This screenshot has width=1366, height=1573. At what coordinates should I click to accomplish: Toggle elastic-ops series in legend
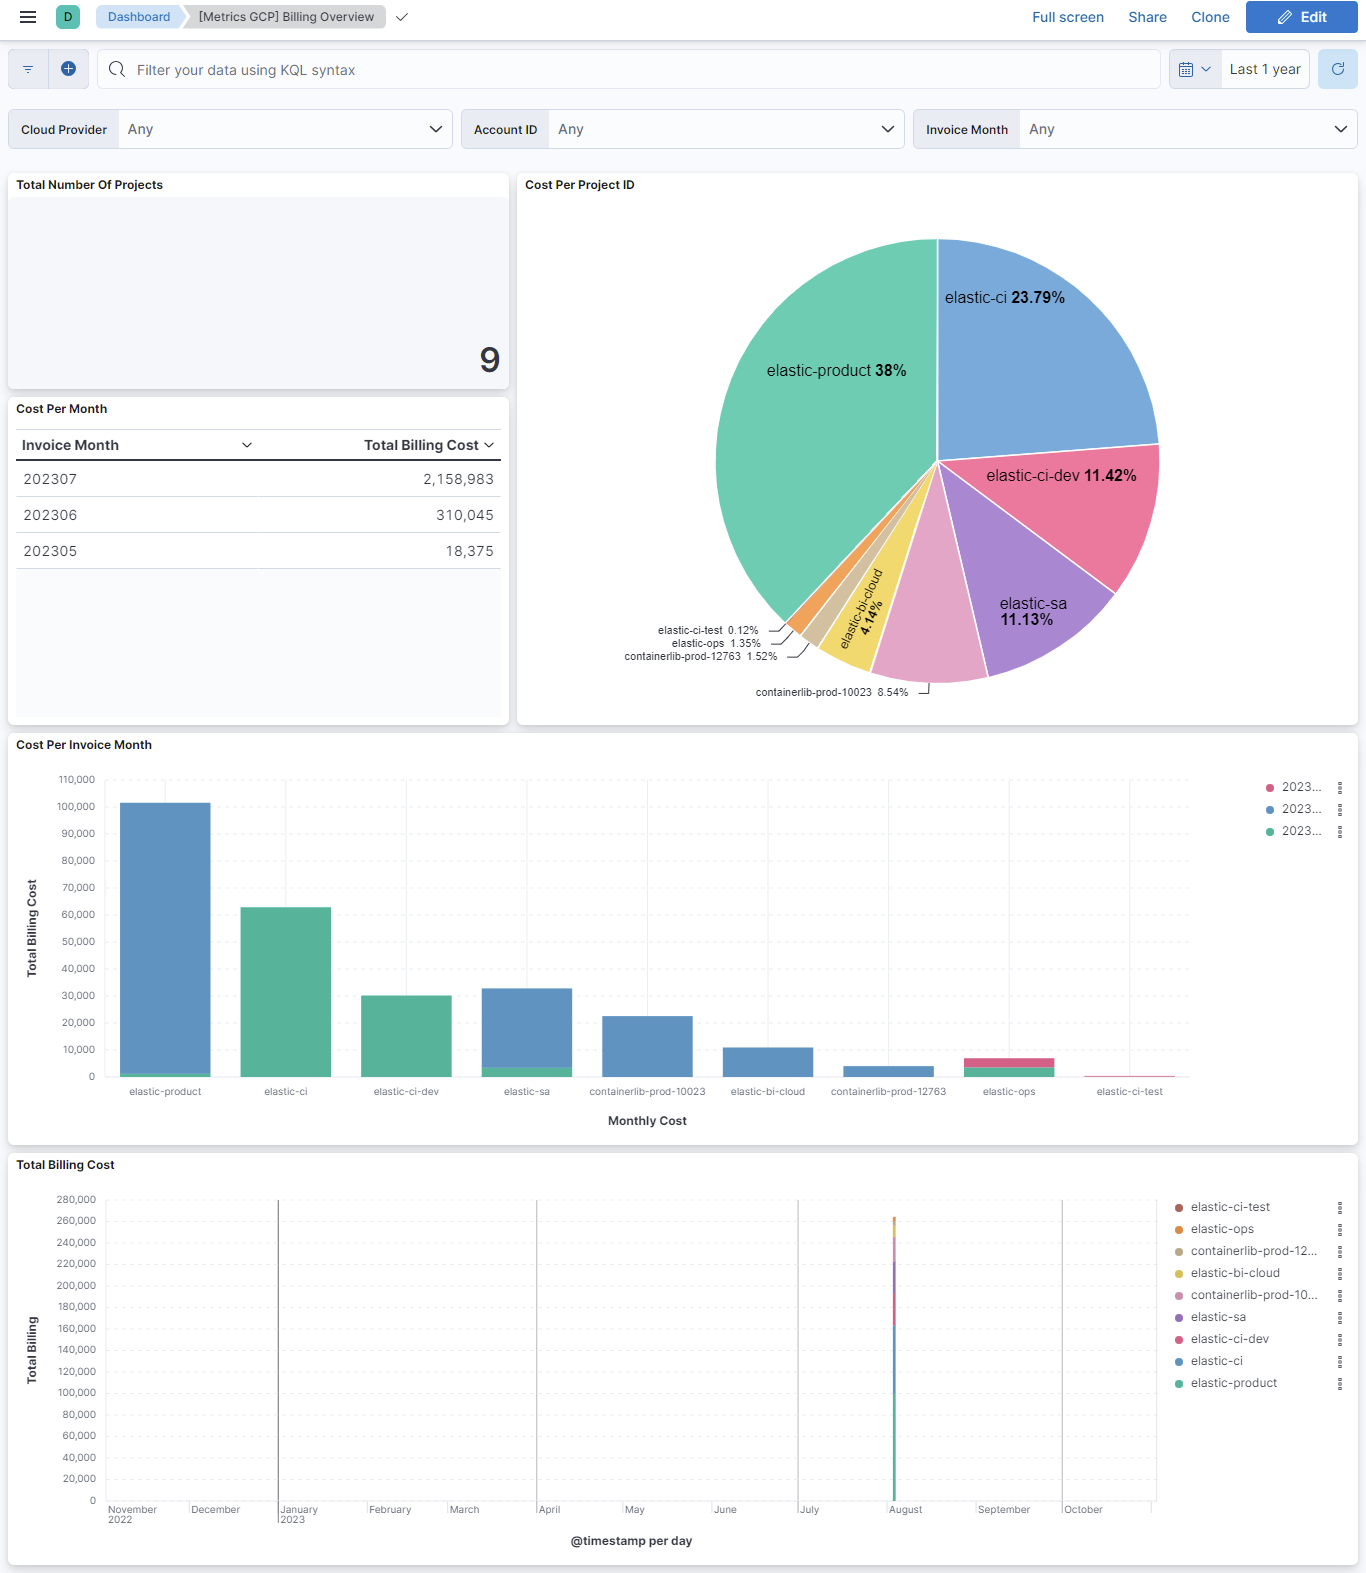click(1221, 1229)
